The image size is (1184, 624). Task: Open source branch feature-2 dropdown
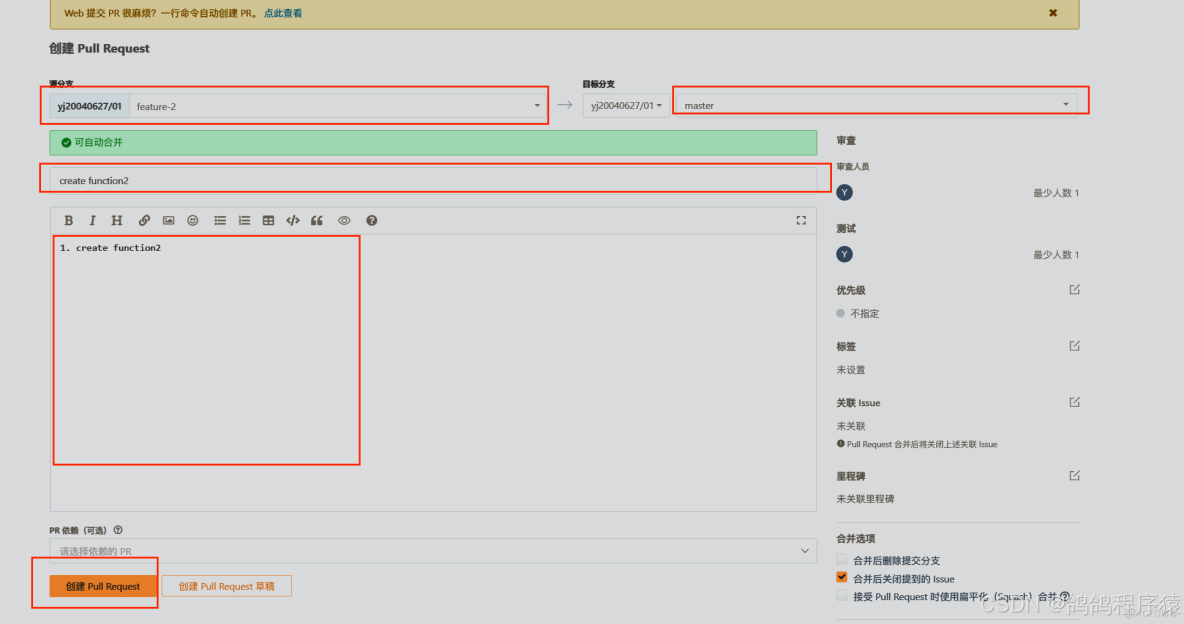(x=338, y=106)
